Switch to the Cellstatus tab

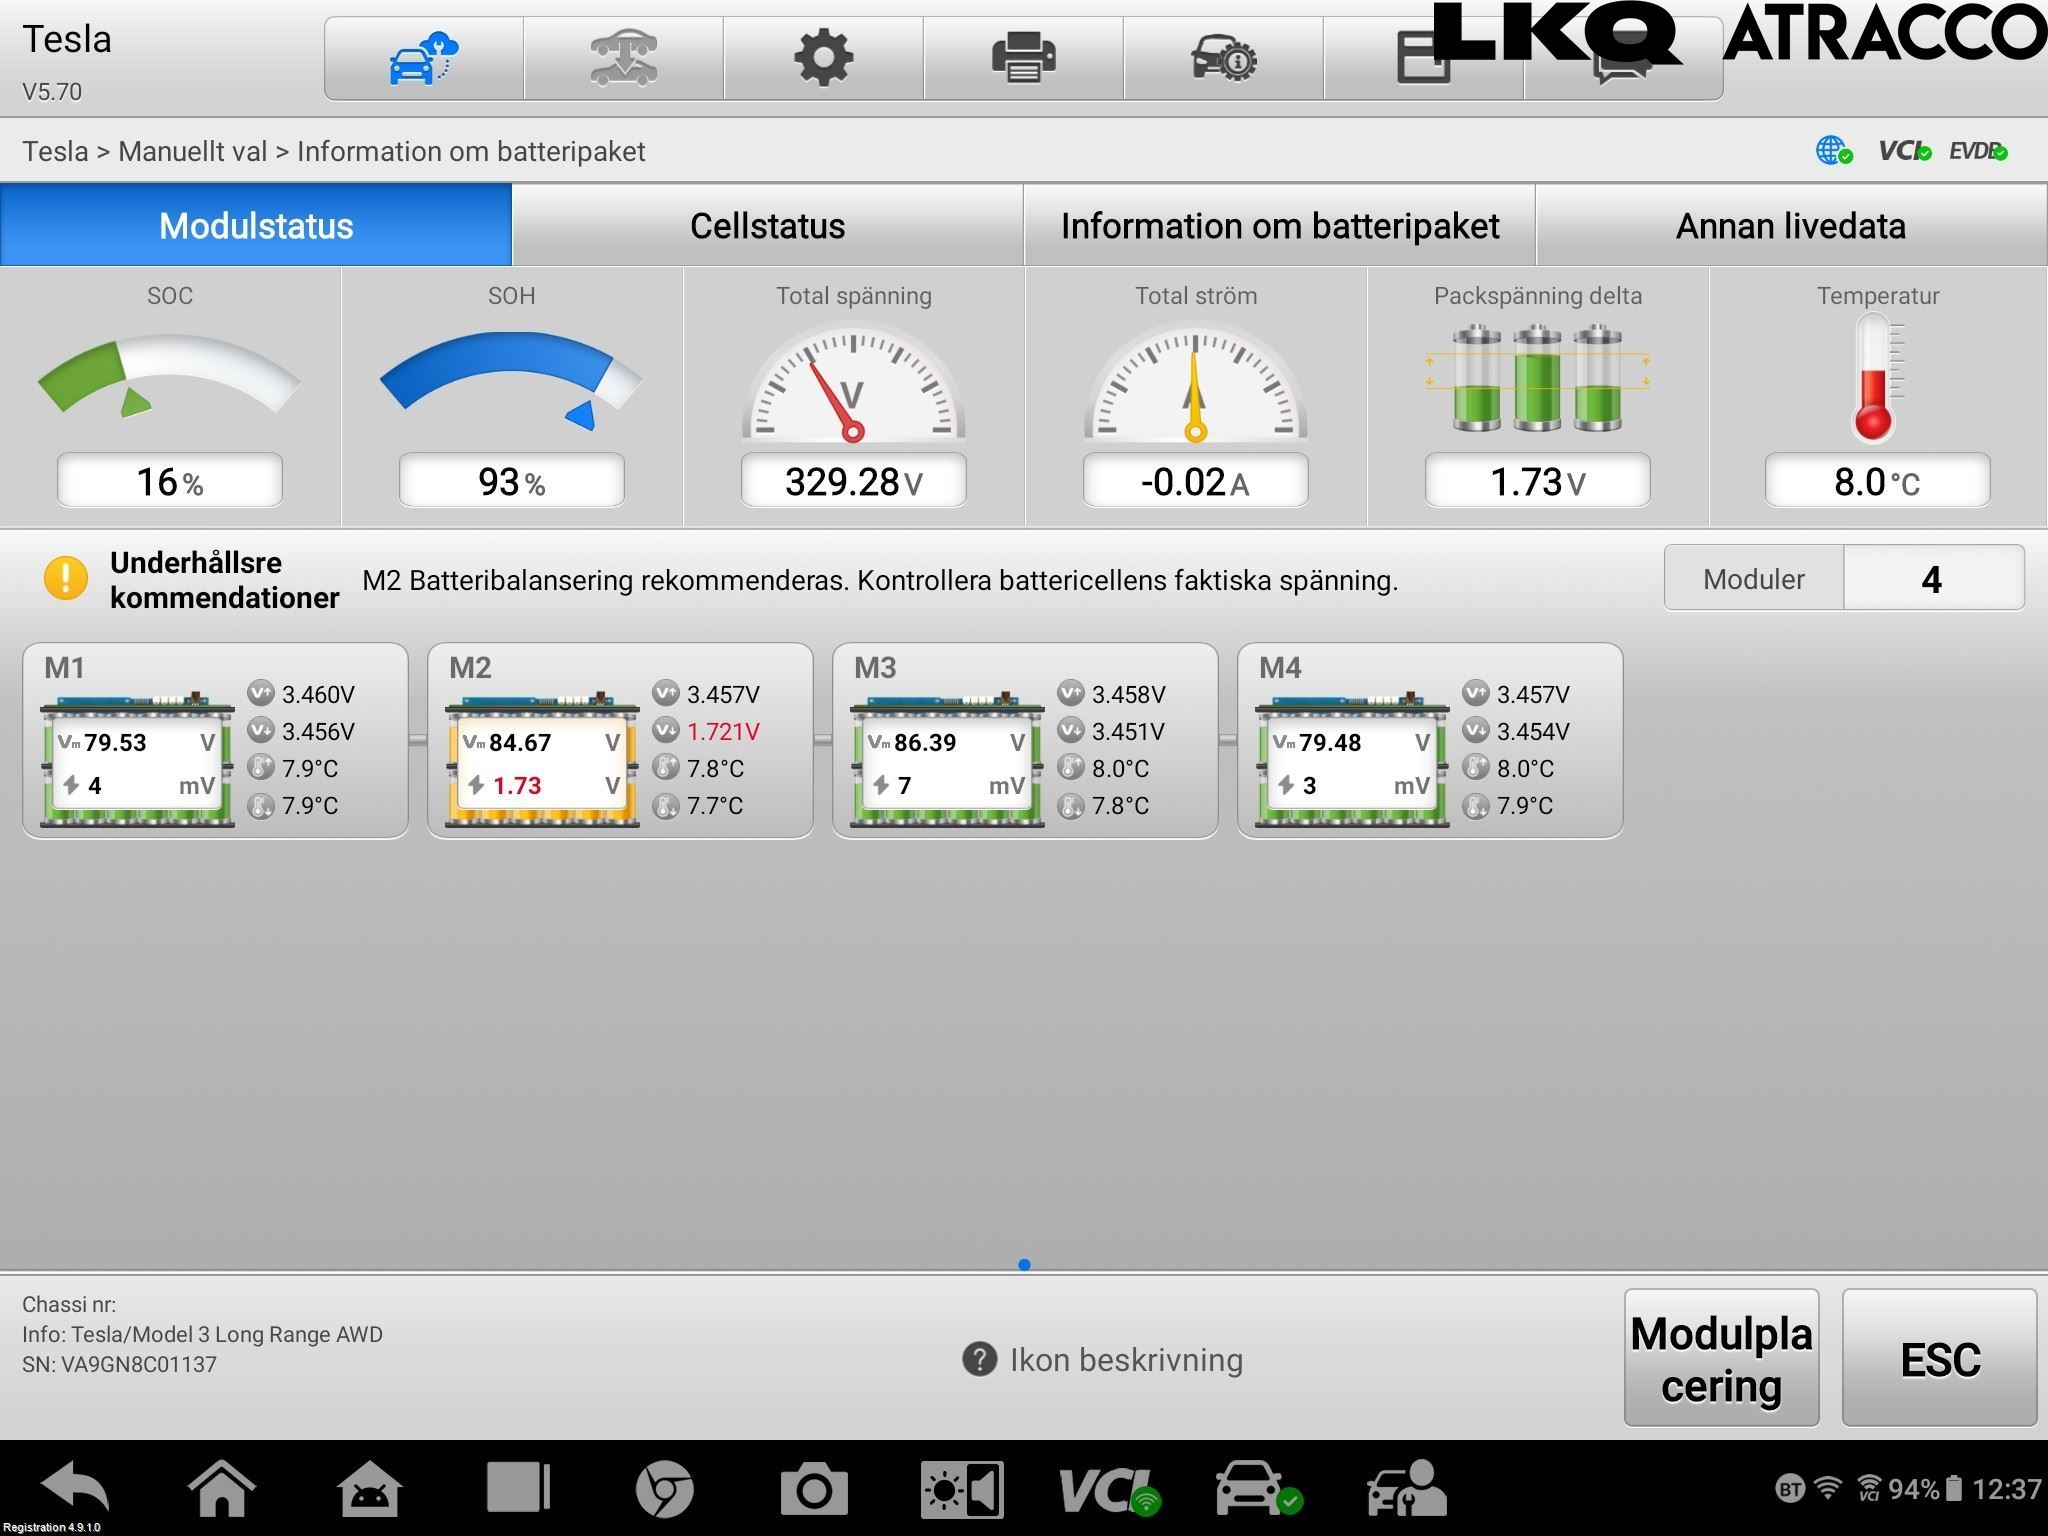767,226
